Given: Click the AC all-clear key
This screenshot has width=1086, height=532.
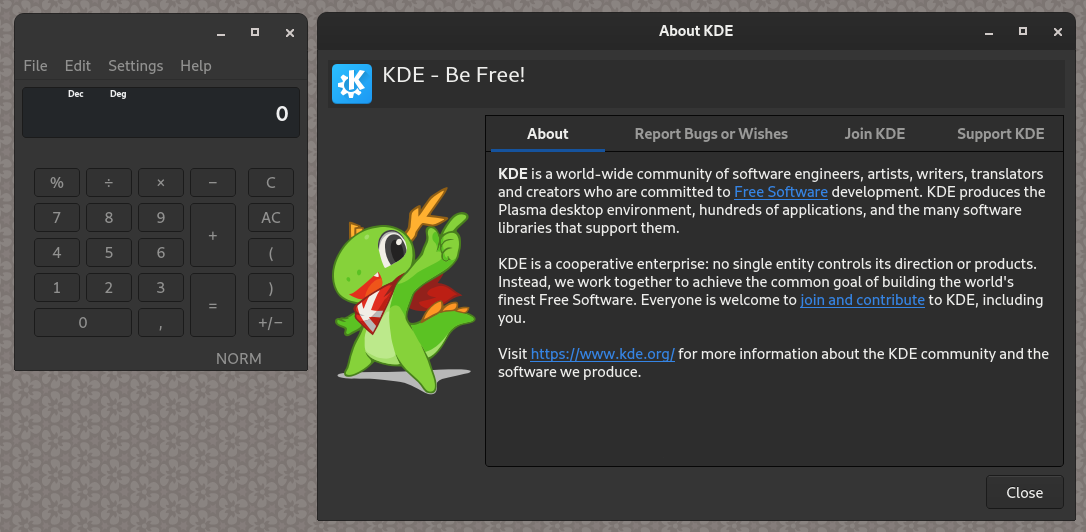Looking at the screenshot, I should click(271, 218).
